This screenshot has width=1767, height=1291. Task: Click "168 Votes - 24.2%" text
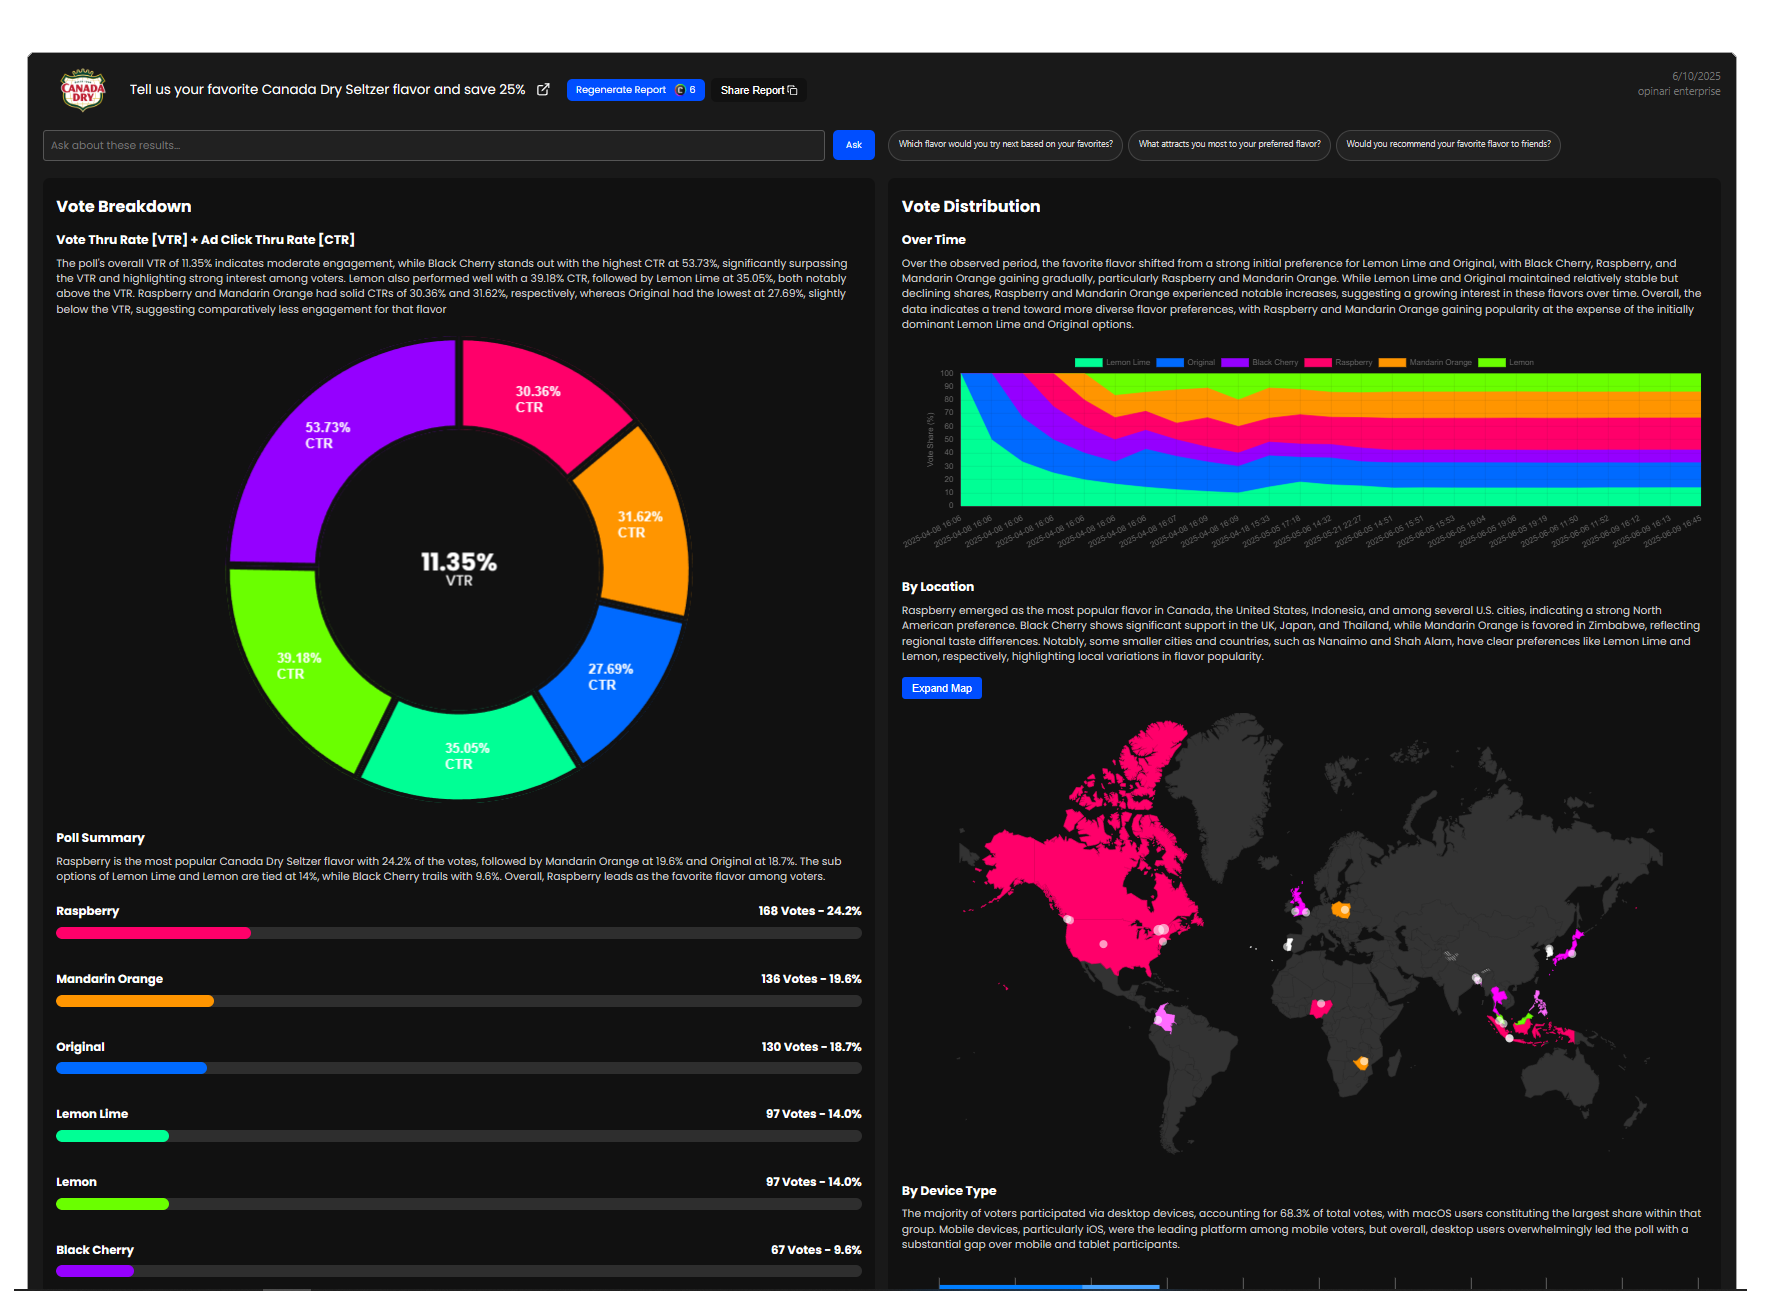click(x=810, y=911)
